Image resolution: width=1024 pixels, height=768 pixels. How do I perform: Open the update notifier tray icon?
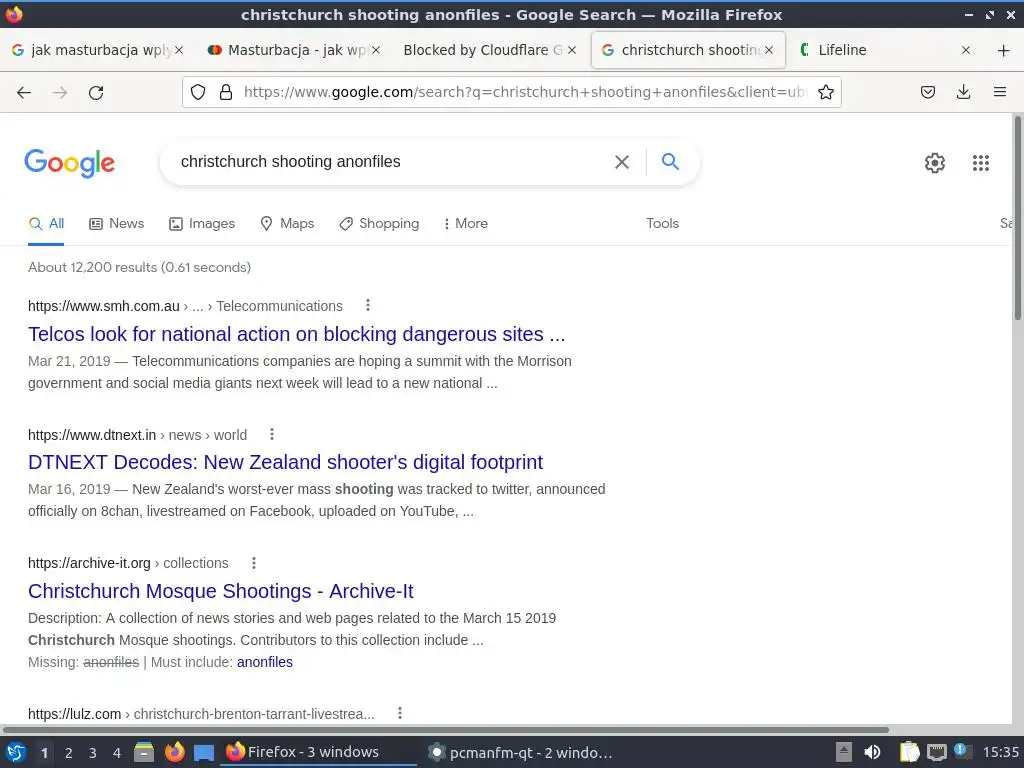tap(961, 752)
